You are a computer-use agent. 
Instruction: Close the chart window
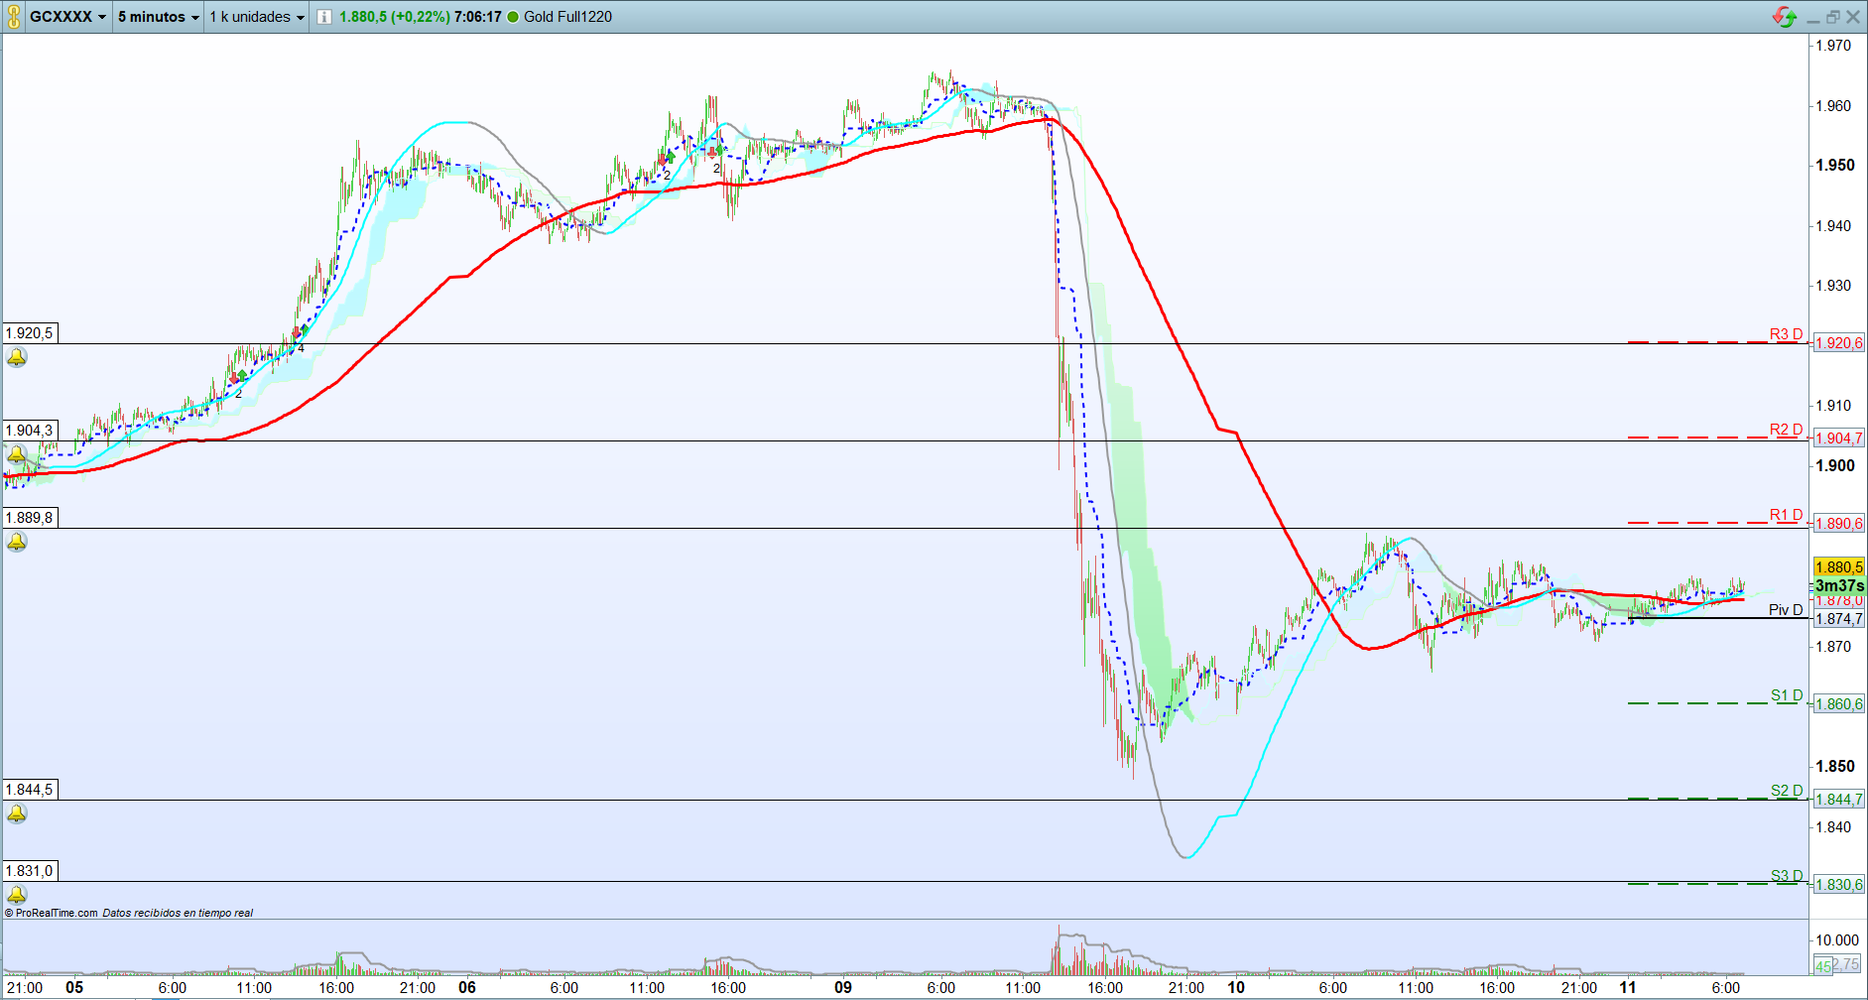click(1853, 17)
